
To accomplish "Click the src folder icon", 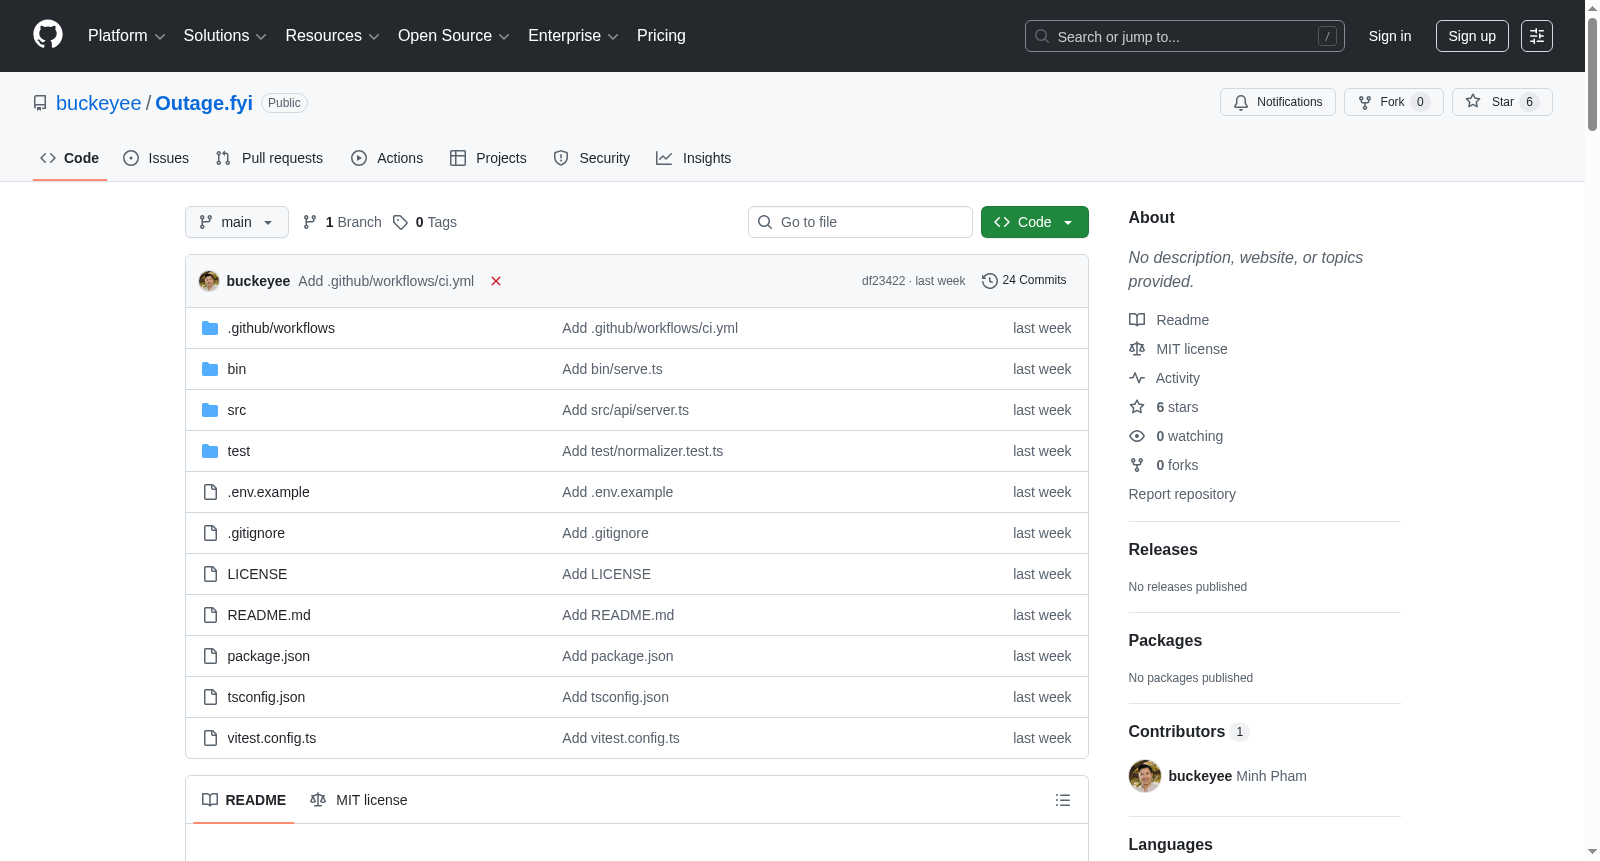I will (x=210, y=410).
